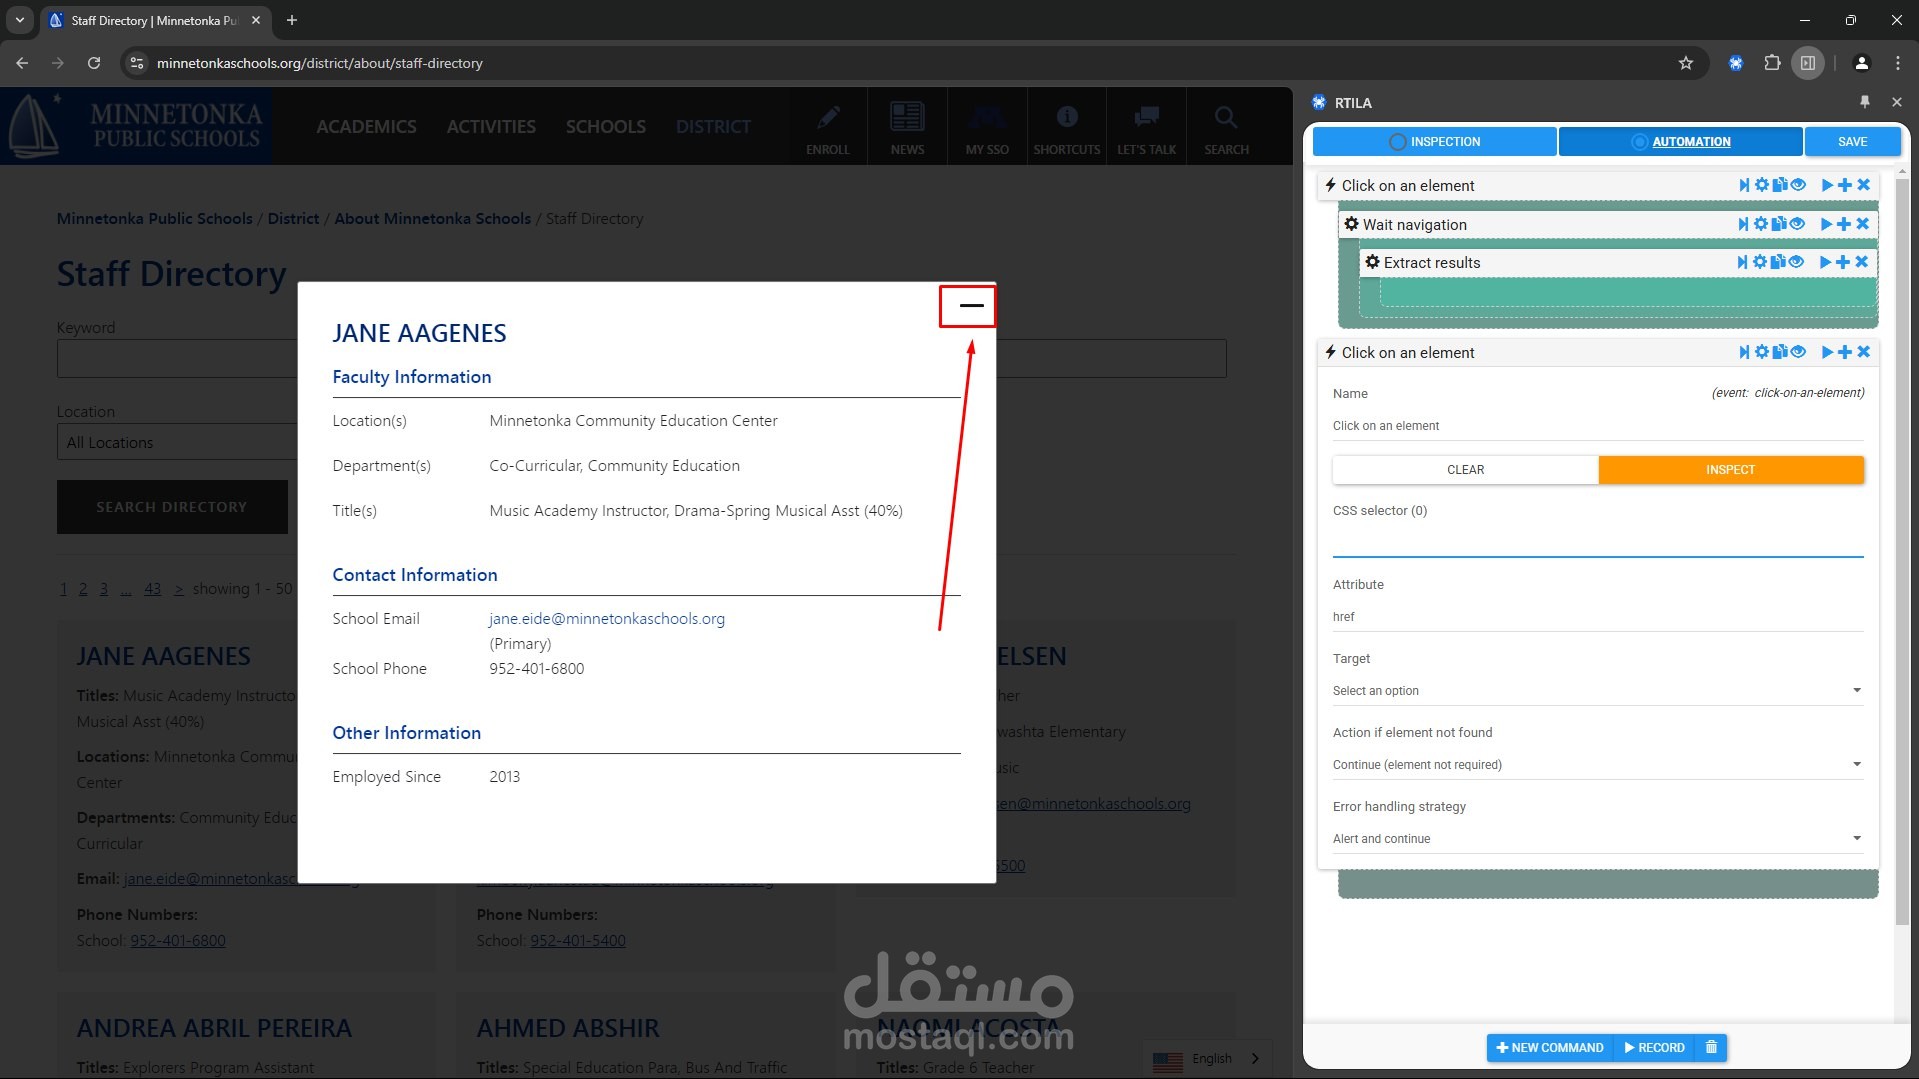Toggle visibility eye on Wait navigation
1919x1079 pixels.
[1797, 224]
